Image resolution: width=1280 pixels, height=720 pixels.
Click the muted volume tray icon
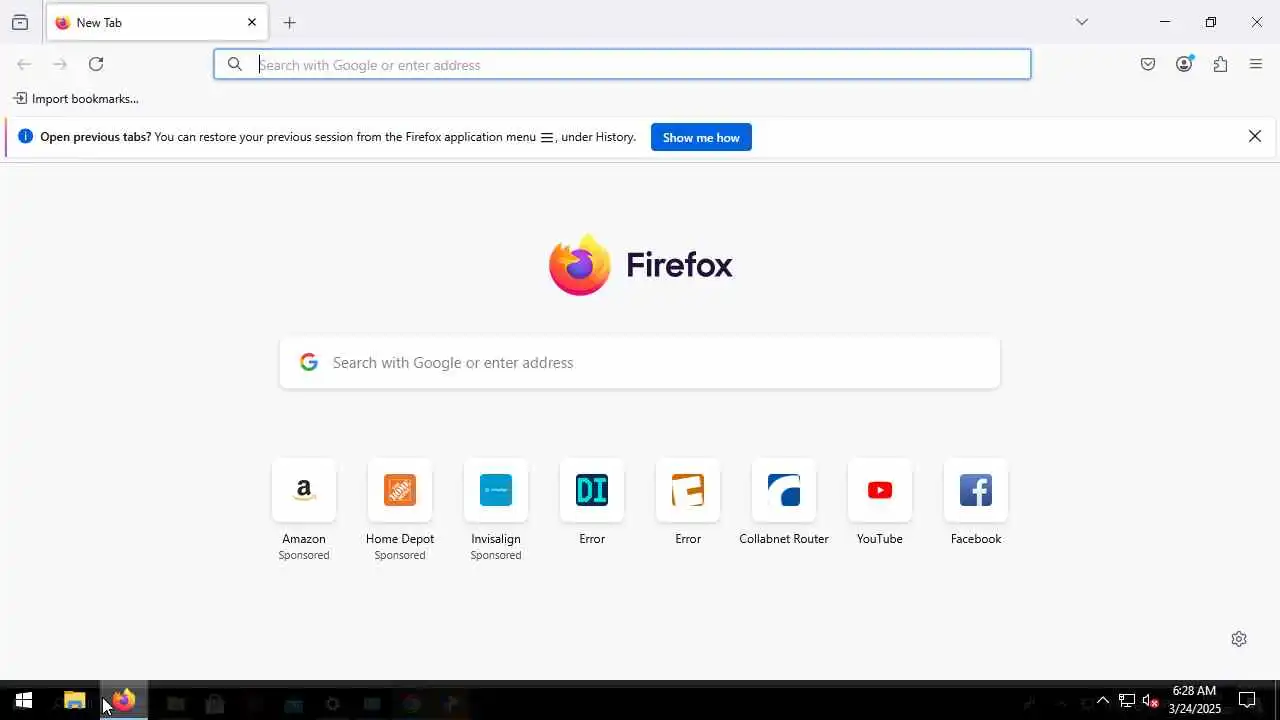[x=1151, y=701]
